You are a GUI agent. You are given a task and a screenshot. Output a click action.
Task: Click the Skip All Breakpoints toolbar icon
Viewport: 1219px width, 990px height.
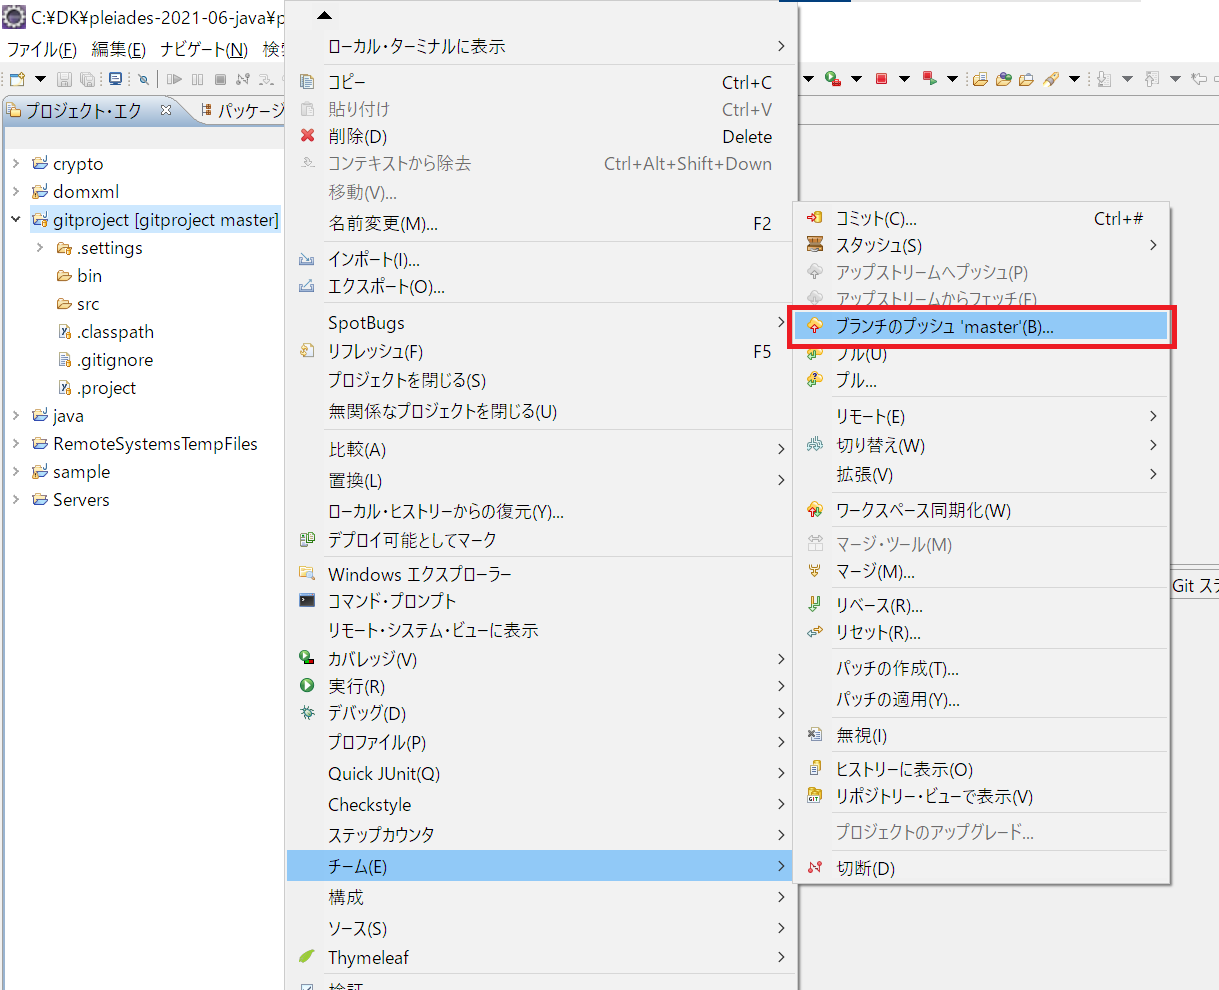pyautogui.click(x=143, y=79)
